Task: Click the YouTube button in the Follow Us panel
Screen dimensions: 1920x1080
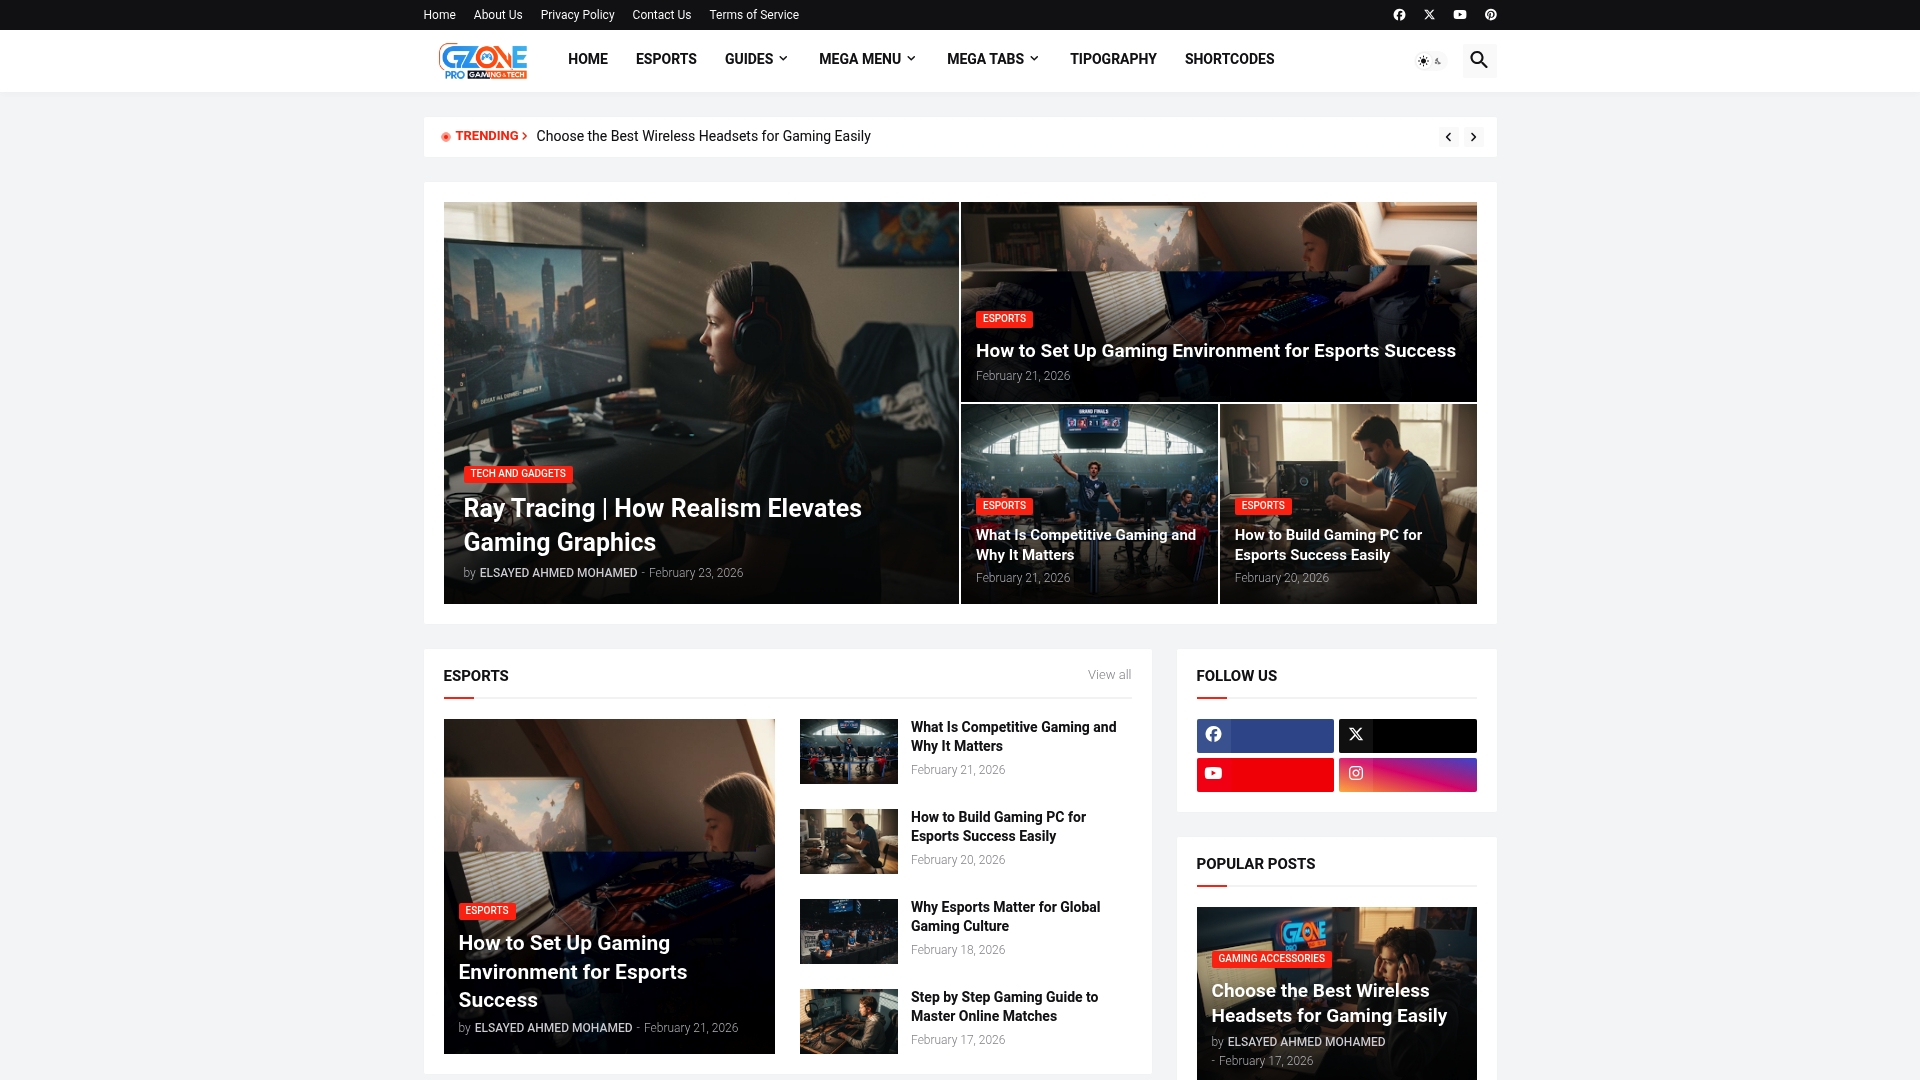Action: (x=1264, y=775)
